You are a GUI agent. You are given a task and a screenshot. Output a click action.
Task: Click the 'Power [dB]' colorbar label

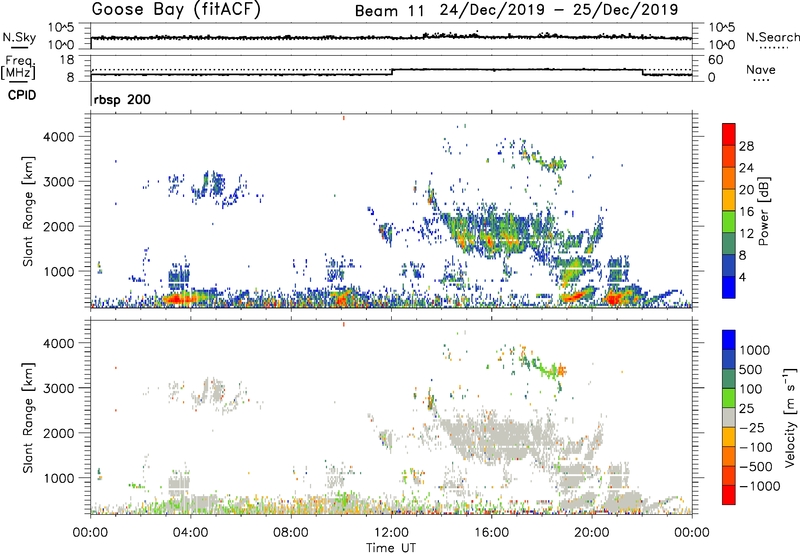click(763, 211)
